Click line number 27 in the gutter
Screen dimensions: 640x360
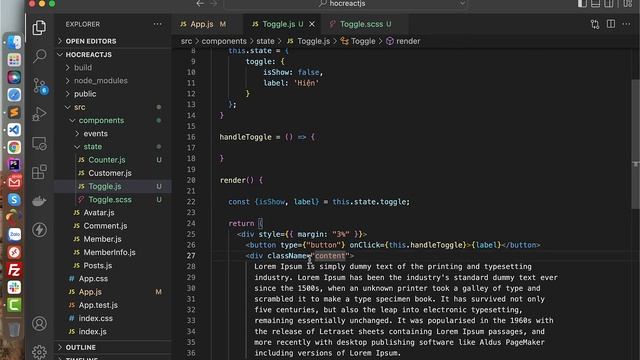(191, 256)
